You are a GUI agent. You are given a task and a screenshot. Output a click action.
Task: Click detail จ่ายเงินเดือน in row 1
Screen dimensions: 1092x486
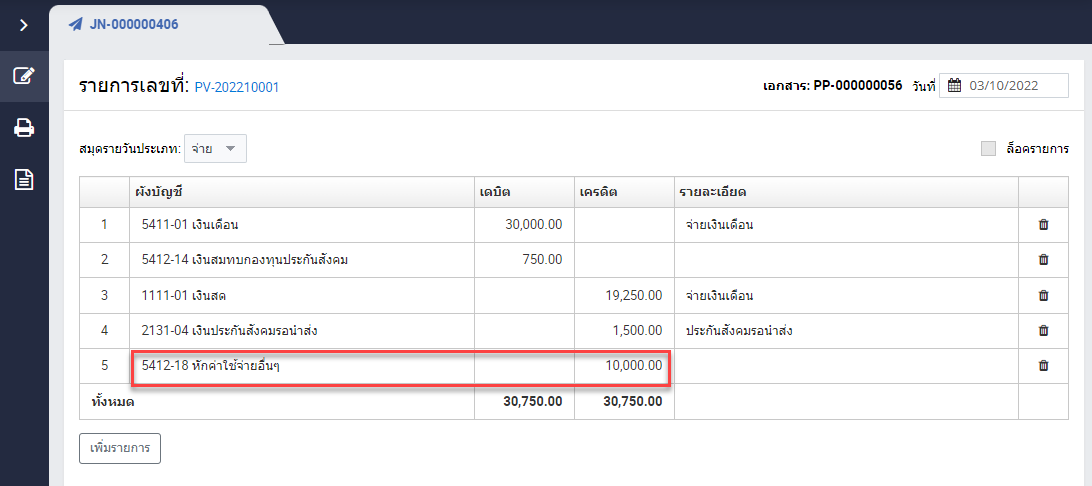point(720,225)
